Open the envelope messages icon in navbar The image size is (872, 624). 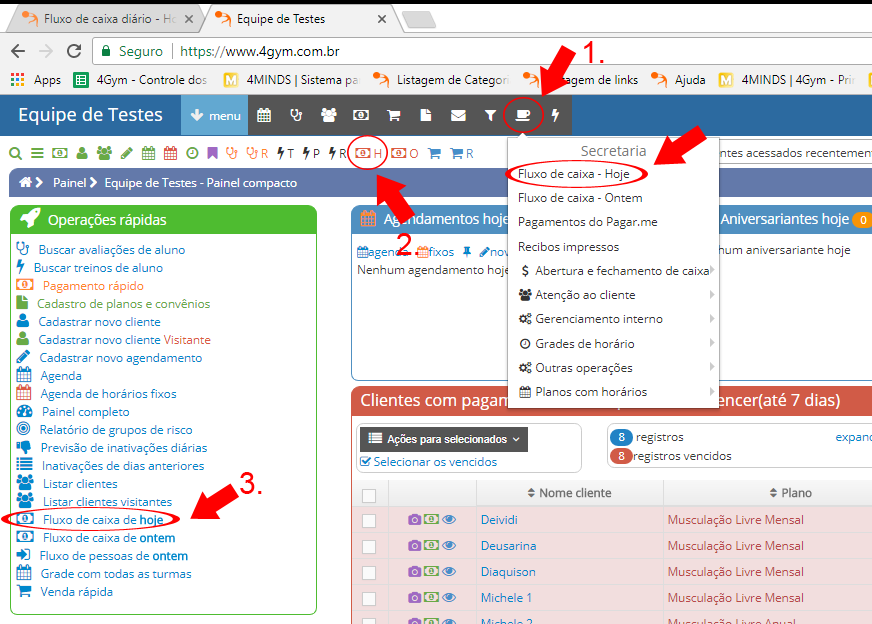[x=458, y=116]
